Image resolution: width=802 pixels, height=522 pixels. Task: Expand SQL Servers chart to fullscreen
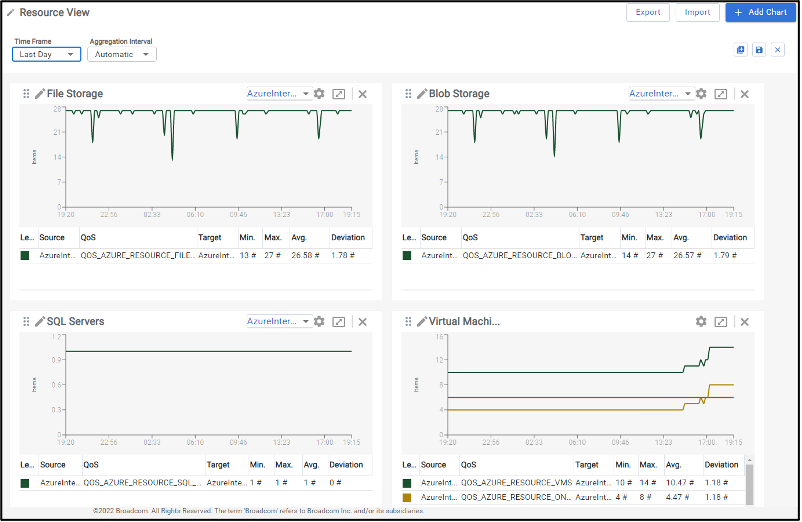click(x=339, y=322)
